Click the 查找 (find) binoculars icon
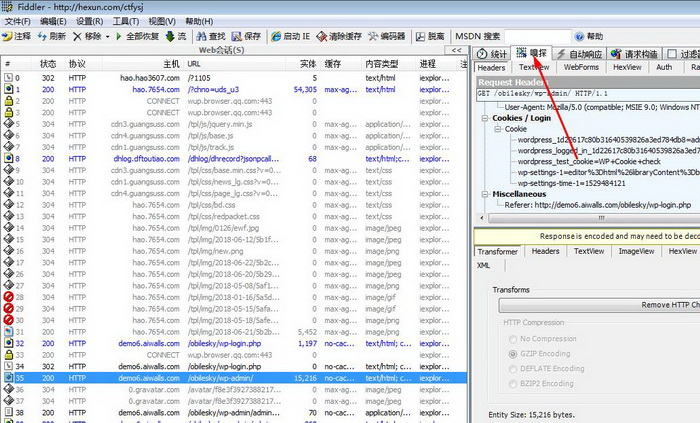Screen dimensions: 700x423 click(209, 36)
